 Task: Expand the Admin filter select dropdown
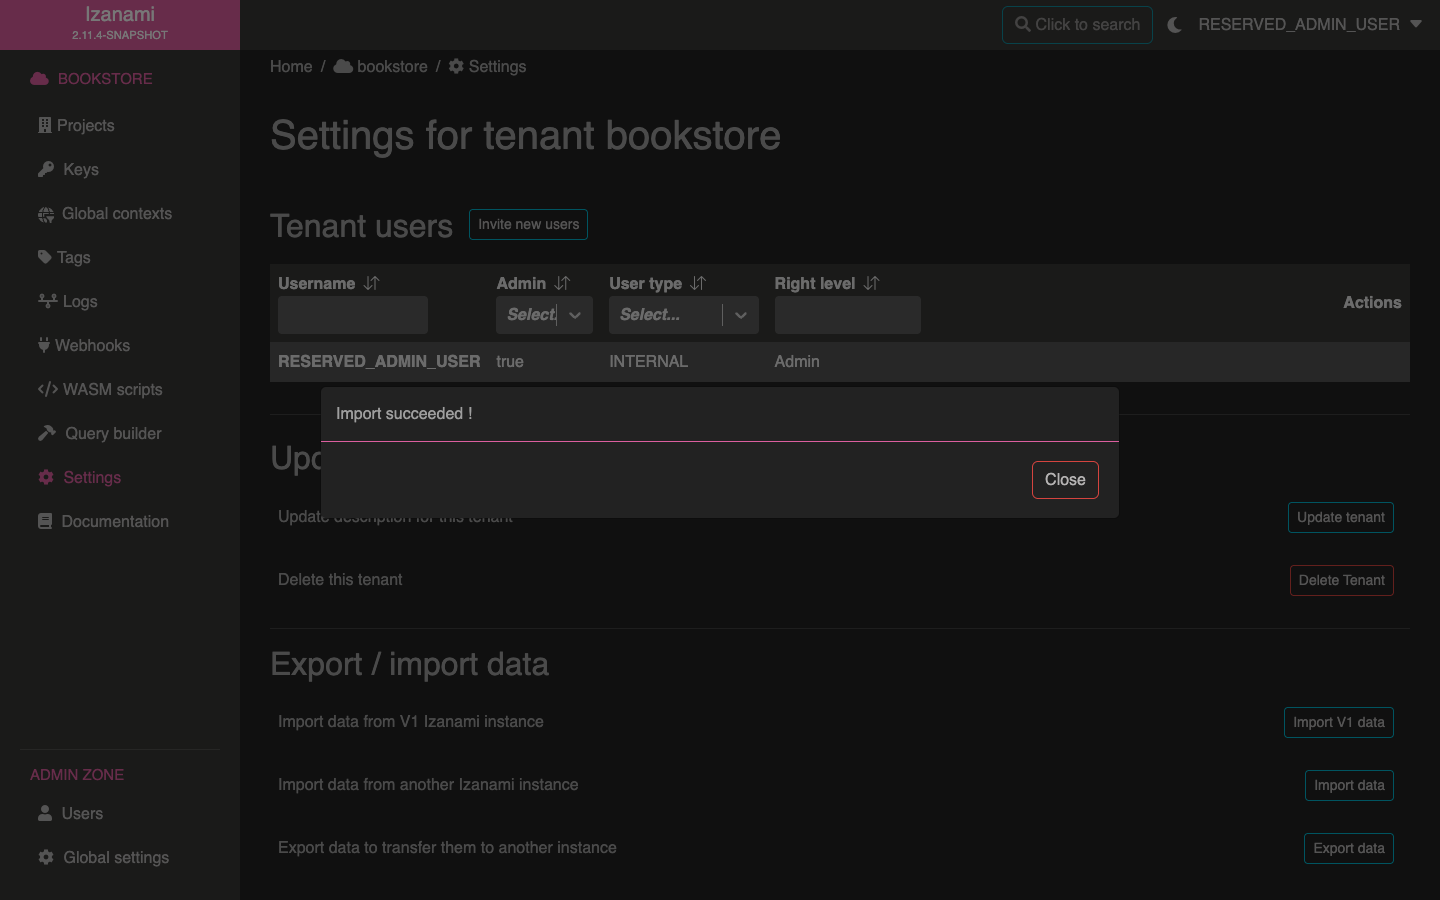(575, 315)
